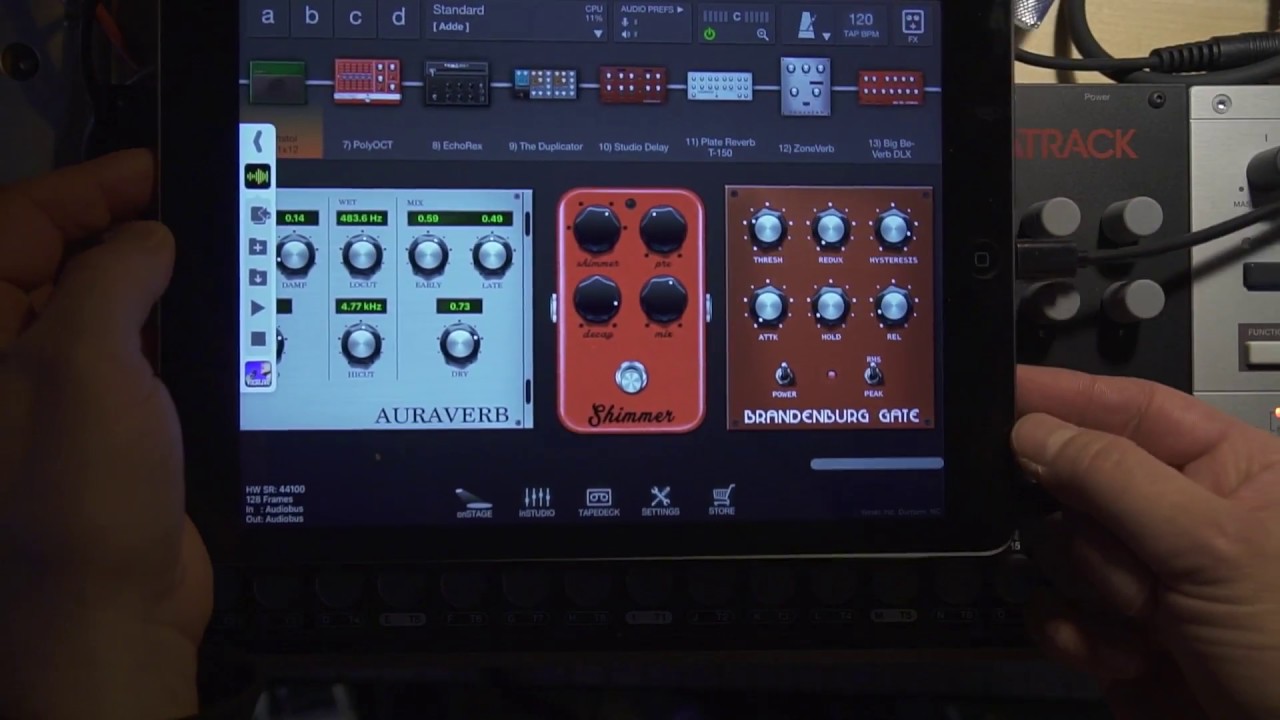The image size is (1280, 720).
Task: Click the AuraVerb LATE knob
Action: [x=492, y=256]
